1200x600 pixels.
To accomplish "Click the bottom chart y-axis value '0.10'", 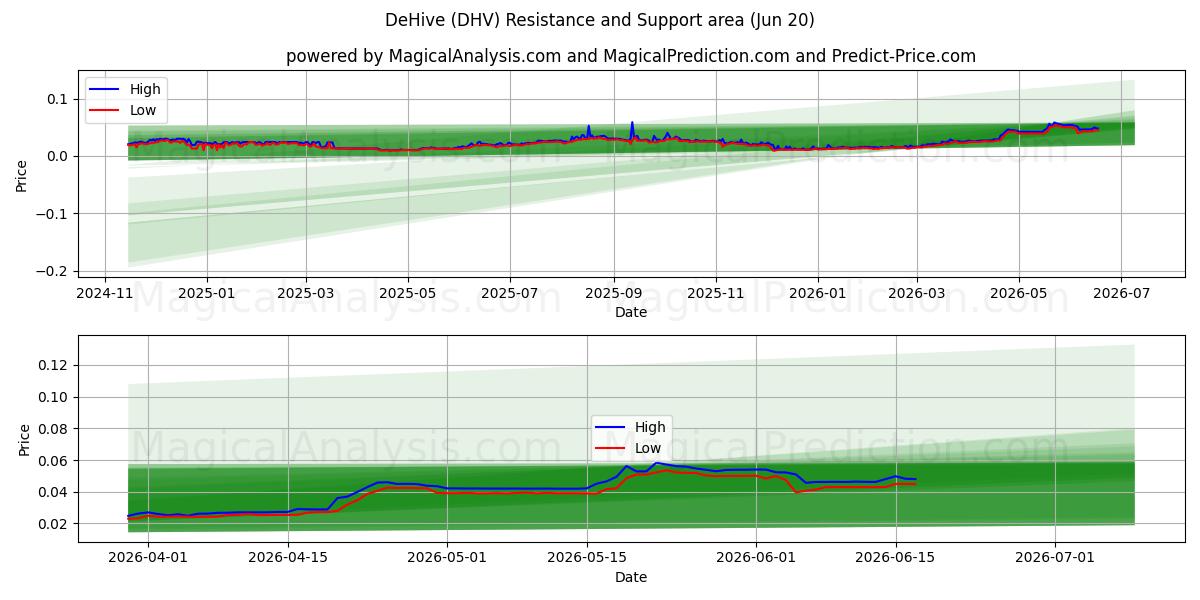I will (55, 397).
